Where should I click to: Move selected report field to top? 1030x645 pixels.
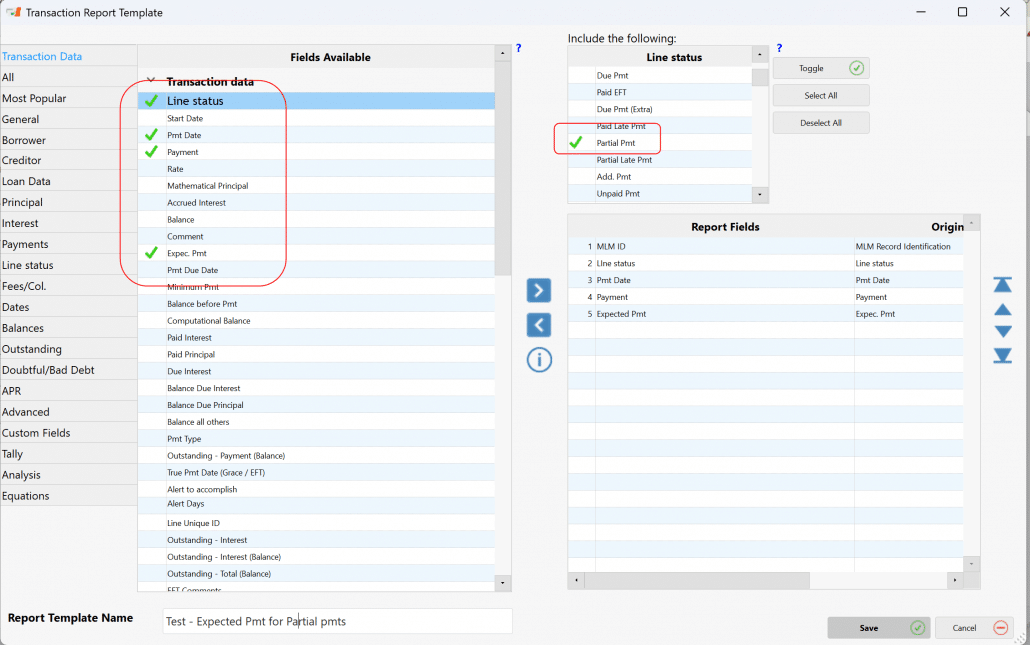(1002, 285)
